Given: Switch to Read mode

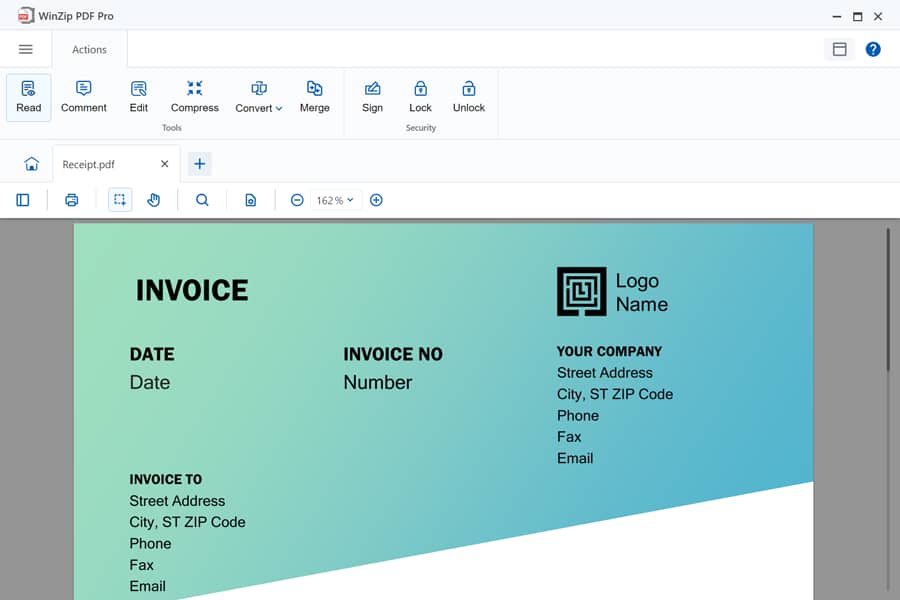Looking at the screenshot, I should tap(28, 97).
